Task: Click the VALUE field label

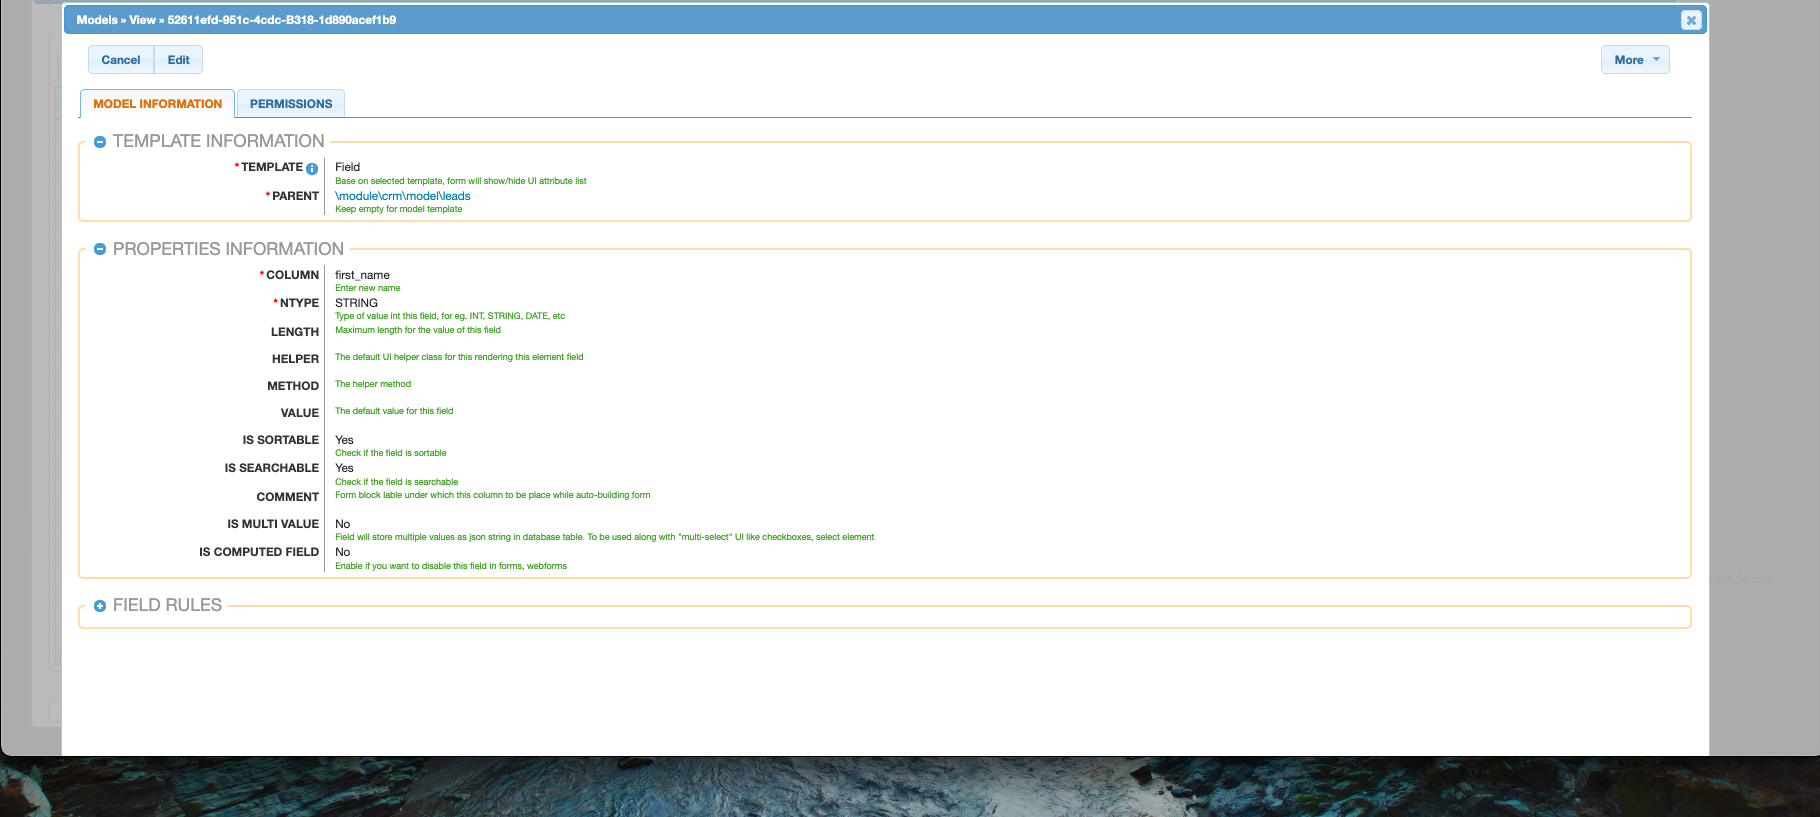Action: point(300,413)
